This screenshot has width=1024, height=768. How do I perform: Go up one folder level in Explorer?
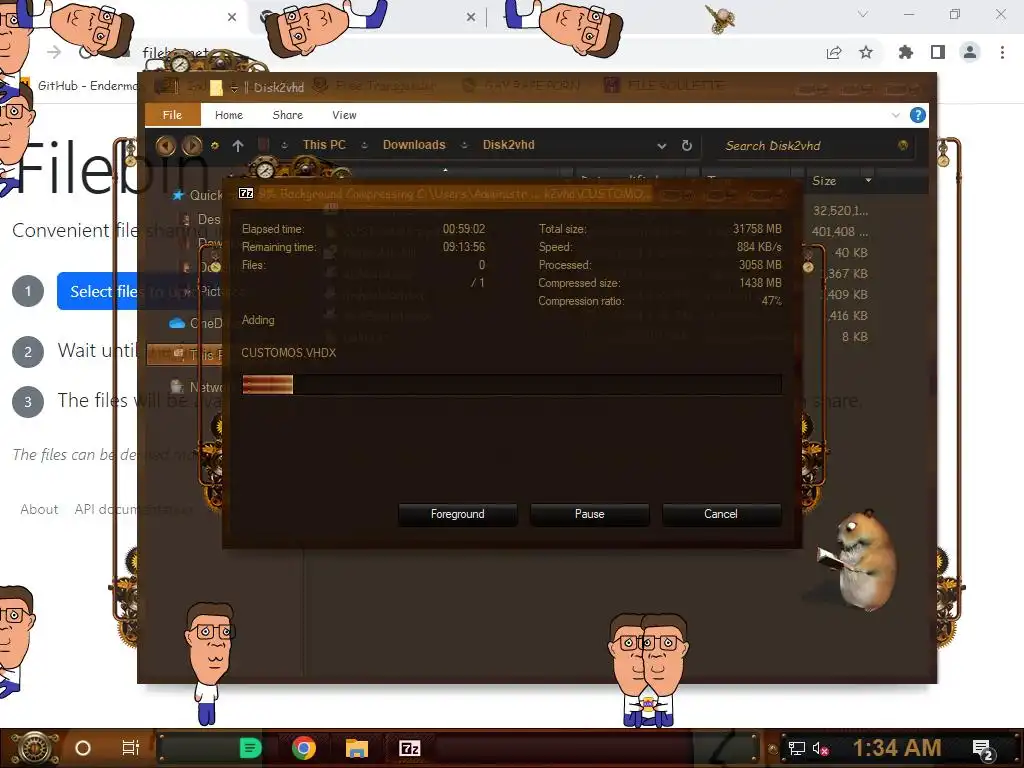click(238, 146)
